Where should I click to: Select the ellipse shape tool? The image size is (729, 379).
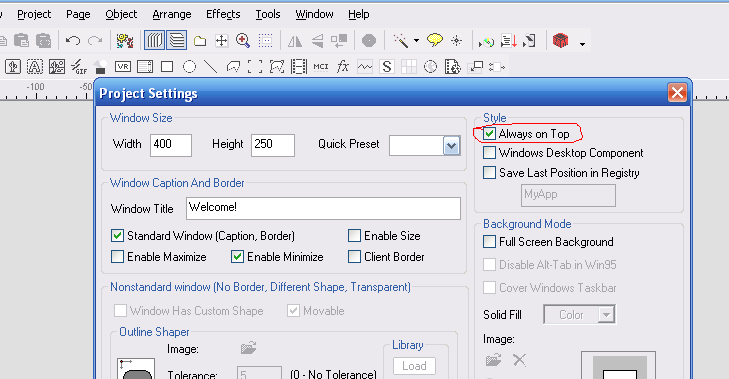pos(189,67)
